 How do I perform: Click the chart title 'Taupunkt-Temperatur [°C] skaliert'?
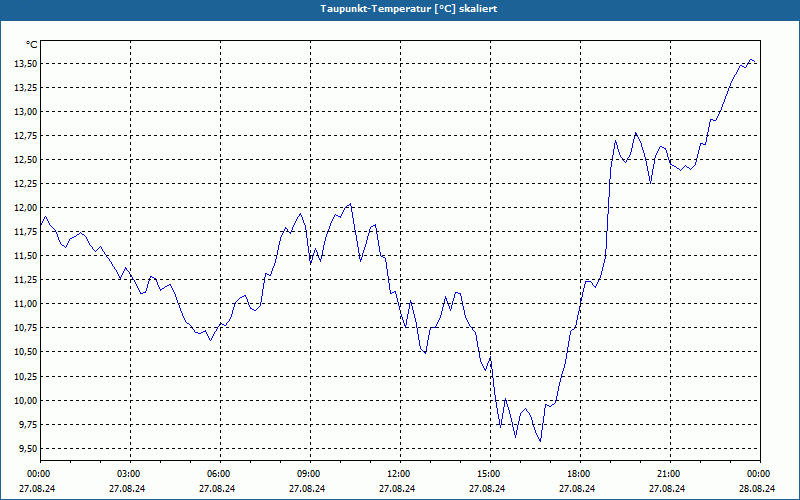tap(409, 9)
